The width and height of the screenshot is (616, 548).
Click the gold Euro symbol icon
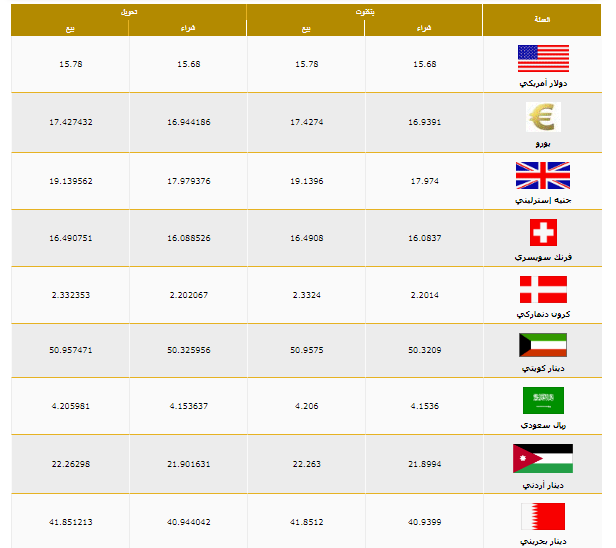point(542,117)
